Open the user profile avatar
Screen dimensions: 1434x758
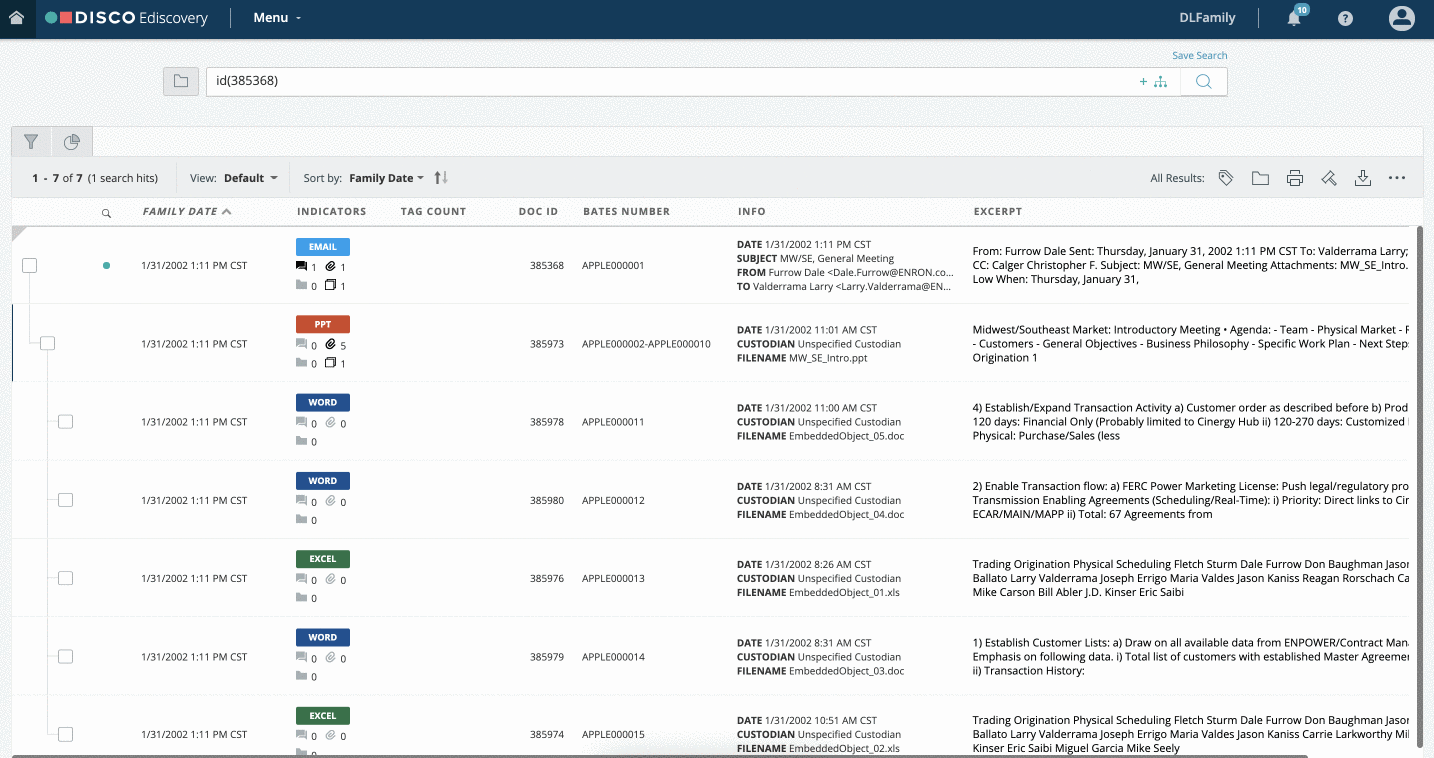tap(1401, 18)
